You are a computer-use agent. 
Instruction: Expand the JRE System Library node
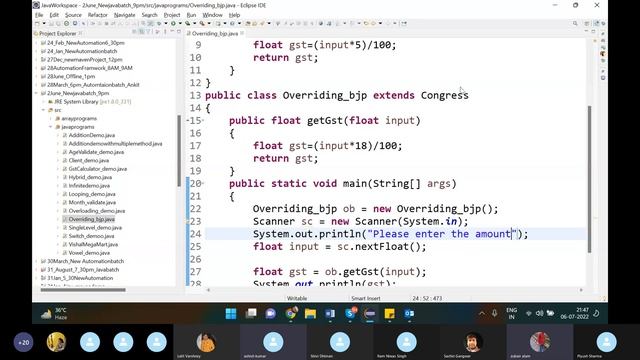(x=44, y=102)
